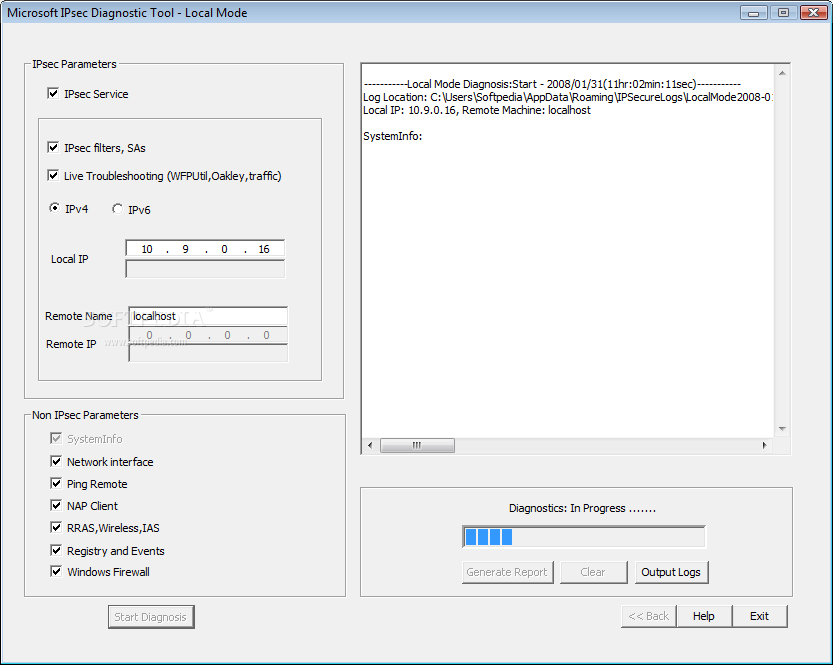Click the Generate Report button
This screenshot has width=833, height=665.
507,572
